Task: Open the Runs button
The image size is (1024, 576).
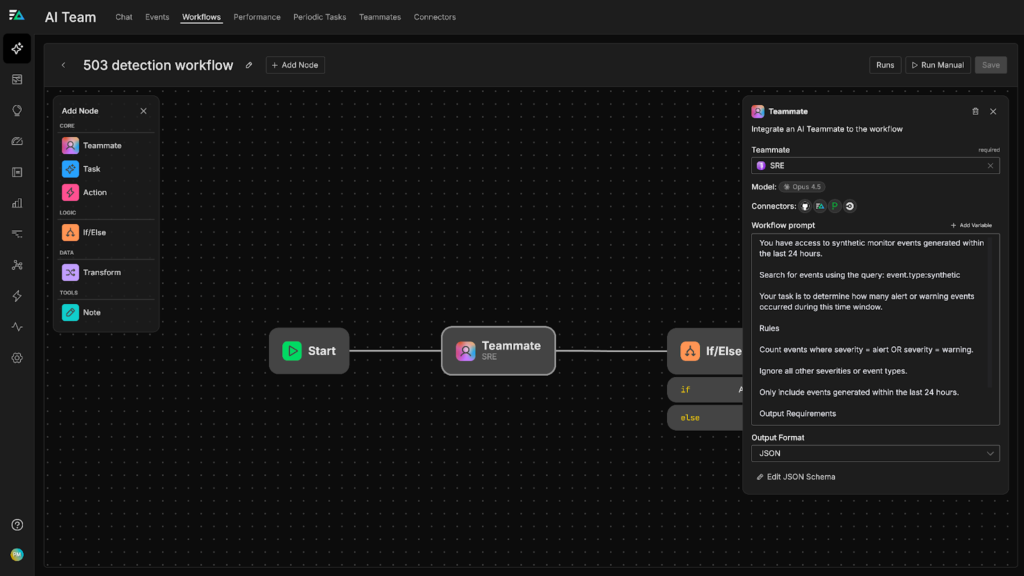Action: [x=885, y=65]
